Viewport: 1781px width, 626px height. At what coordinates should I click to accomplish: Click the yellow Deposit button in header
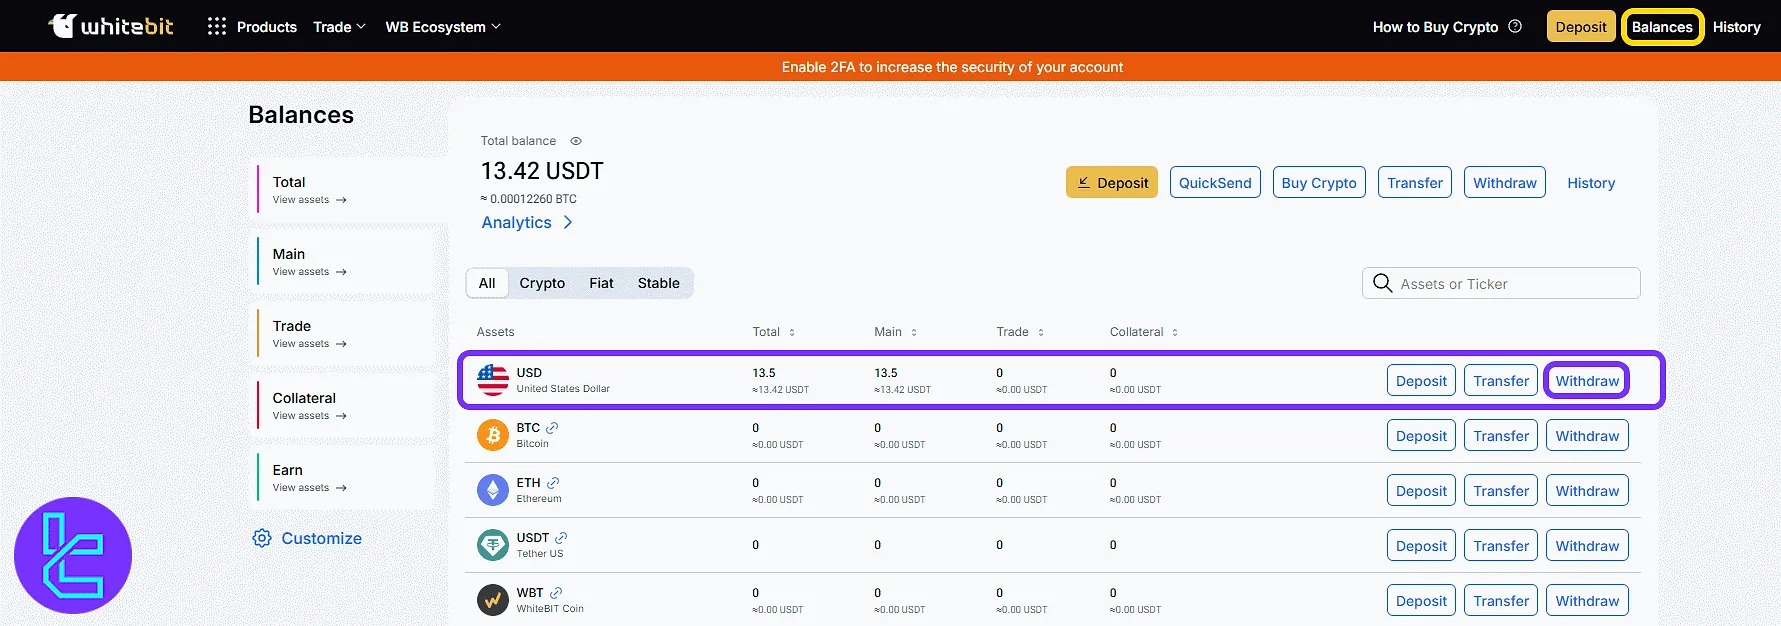coord(1581,27)
